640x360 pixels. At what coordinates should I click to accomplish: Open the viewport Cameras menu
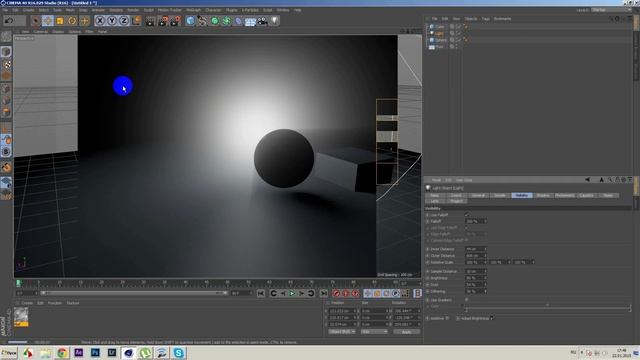click(x=40, y=31)
